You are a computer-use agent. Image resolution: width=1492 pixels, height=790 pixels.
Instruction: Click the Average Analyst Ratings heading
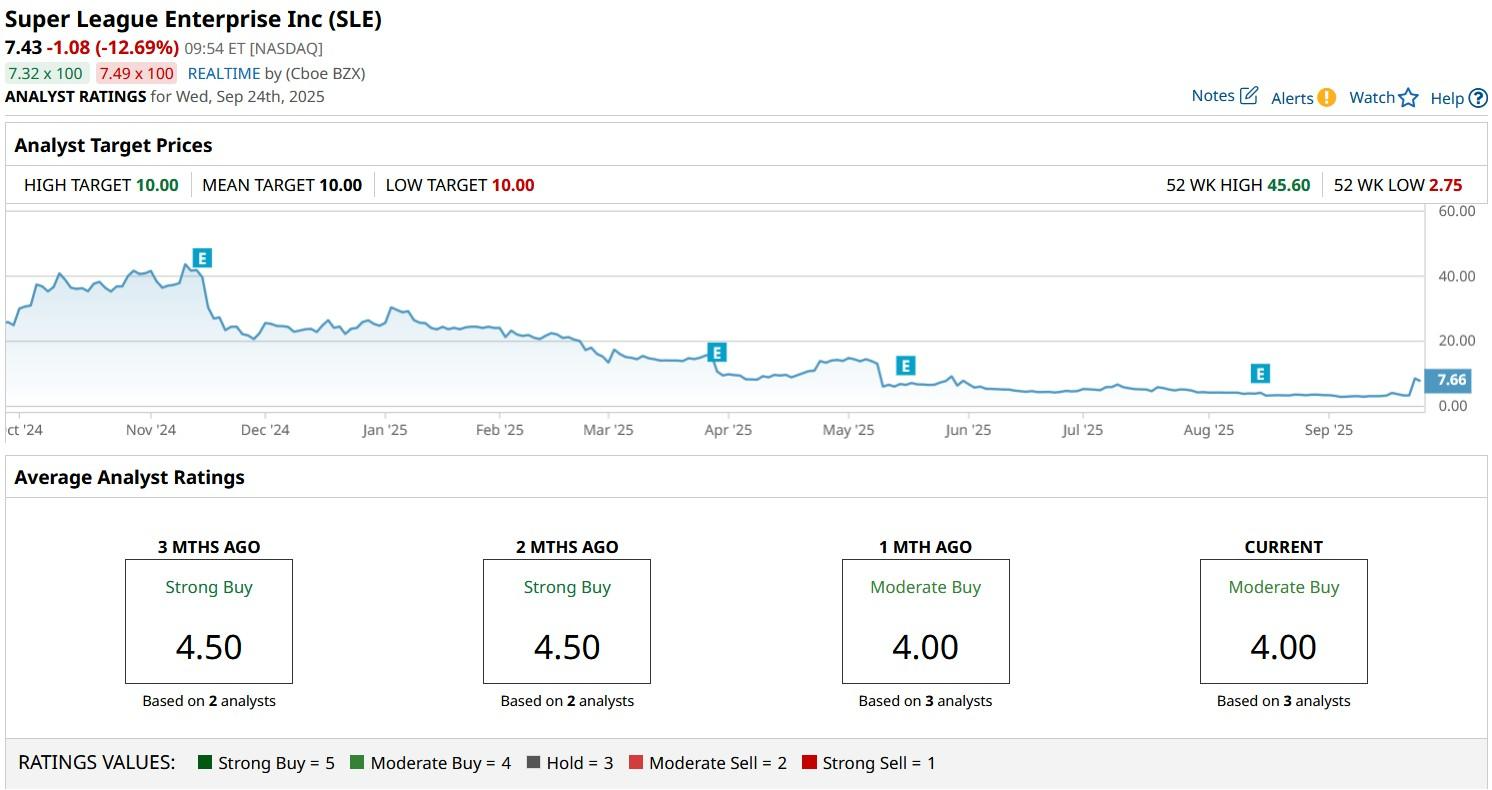coord(129,477)
